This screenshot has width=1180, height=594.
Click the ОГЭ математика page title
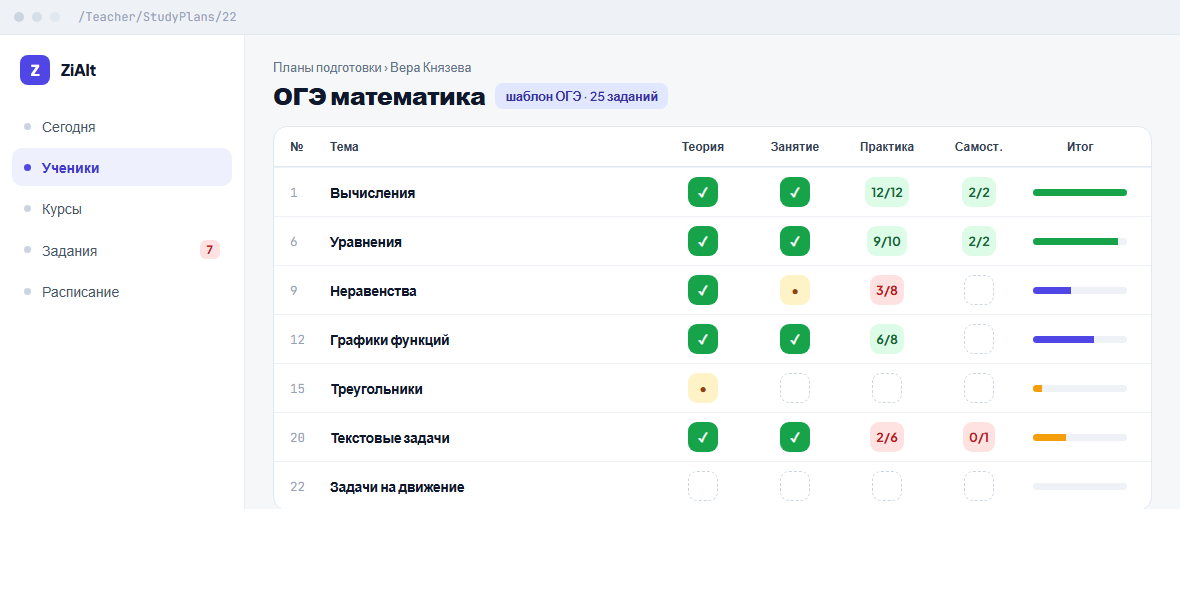point(379,97)
